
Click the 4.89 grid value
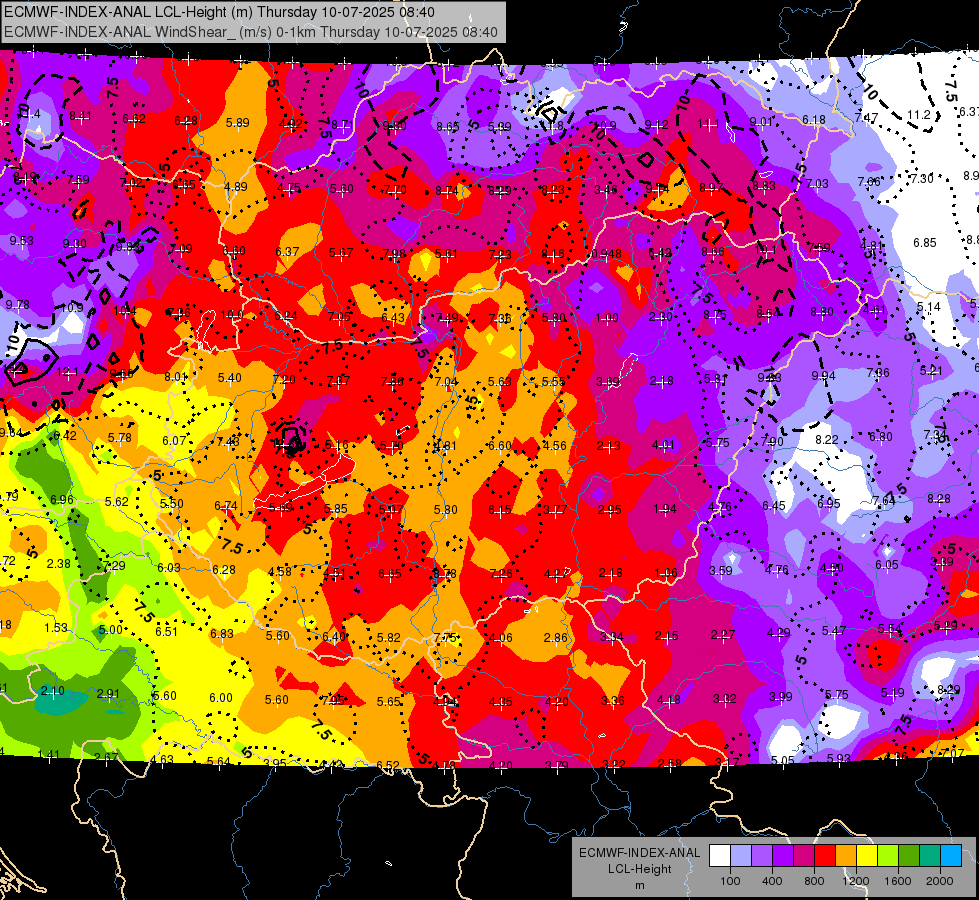coord(235,187)
